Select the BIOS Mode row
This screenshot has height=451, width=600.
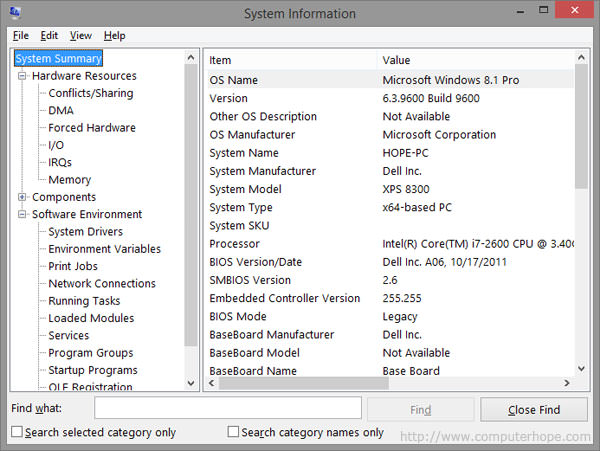[x=390, y=316]
